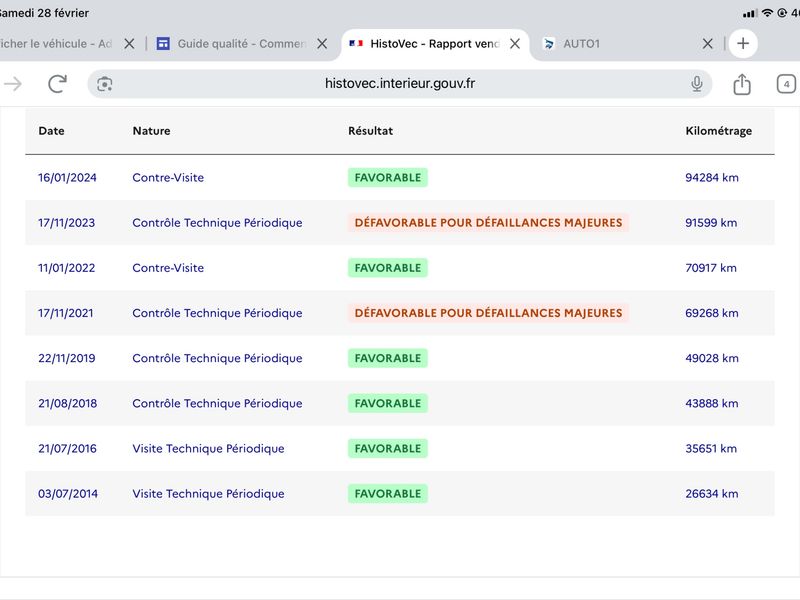Click the DÉFAVORABLE badge for 17/11/2023

[488, 223]
